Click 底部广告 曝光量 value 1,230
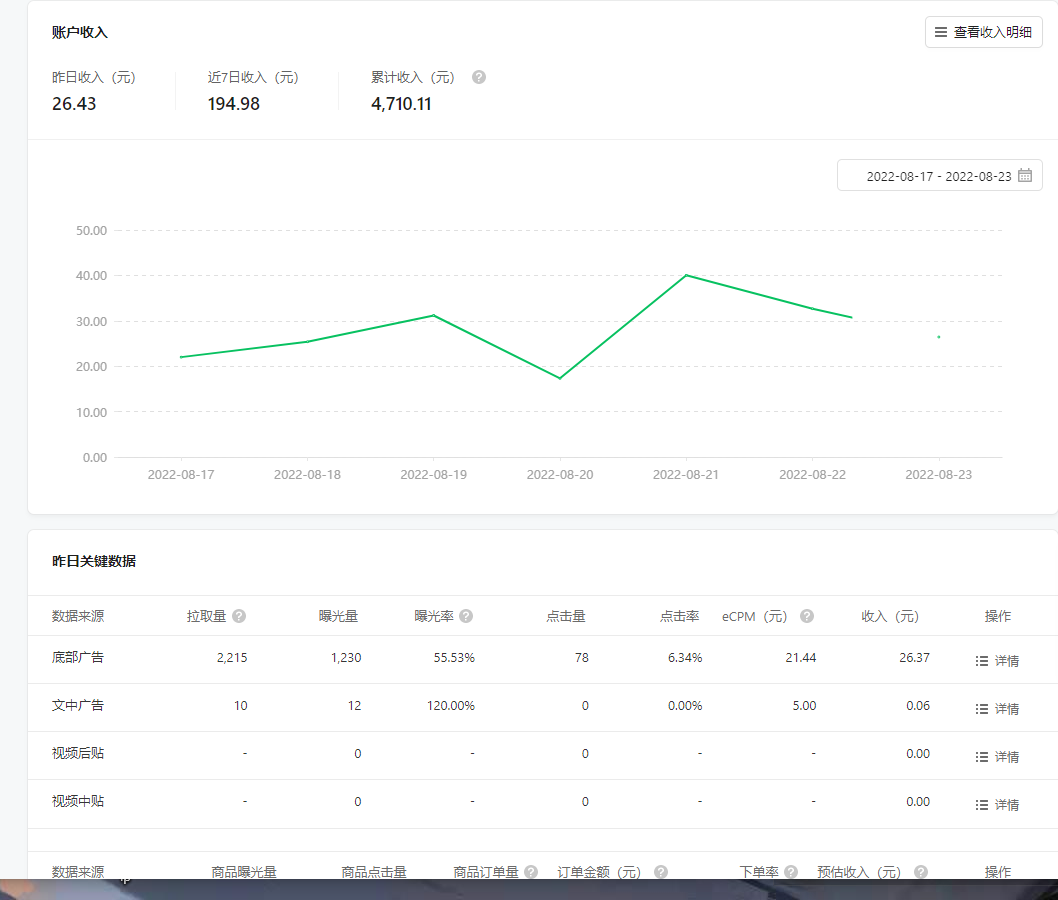 pyautogui.click(x=345, y=657)
